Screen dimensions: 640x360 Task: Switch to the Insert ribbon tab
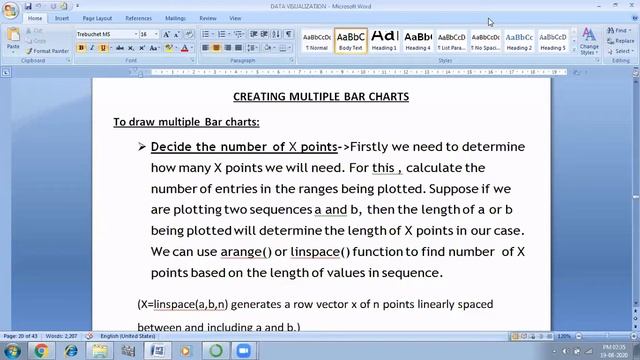(62, 18)
